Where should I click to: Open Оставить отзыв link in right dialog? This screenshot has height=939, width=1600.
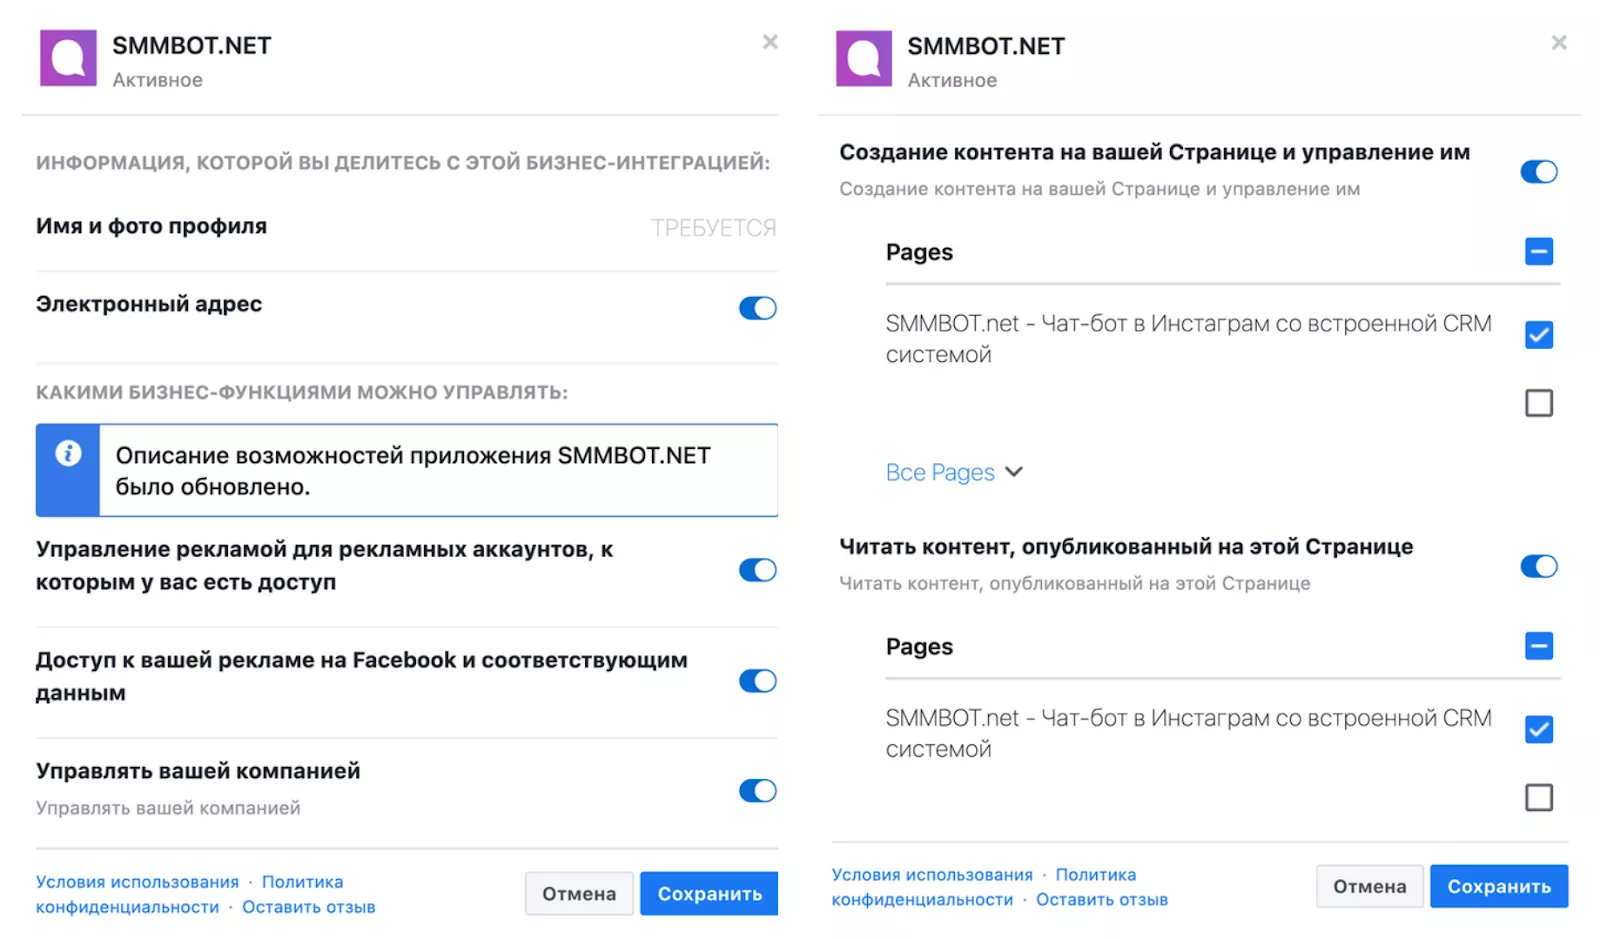pos(1102,900)
